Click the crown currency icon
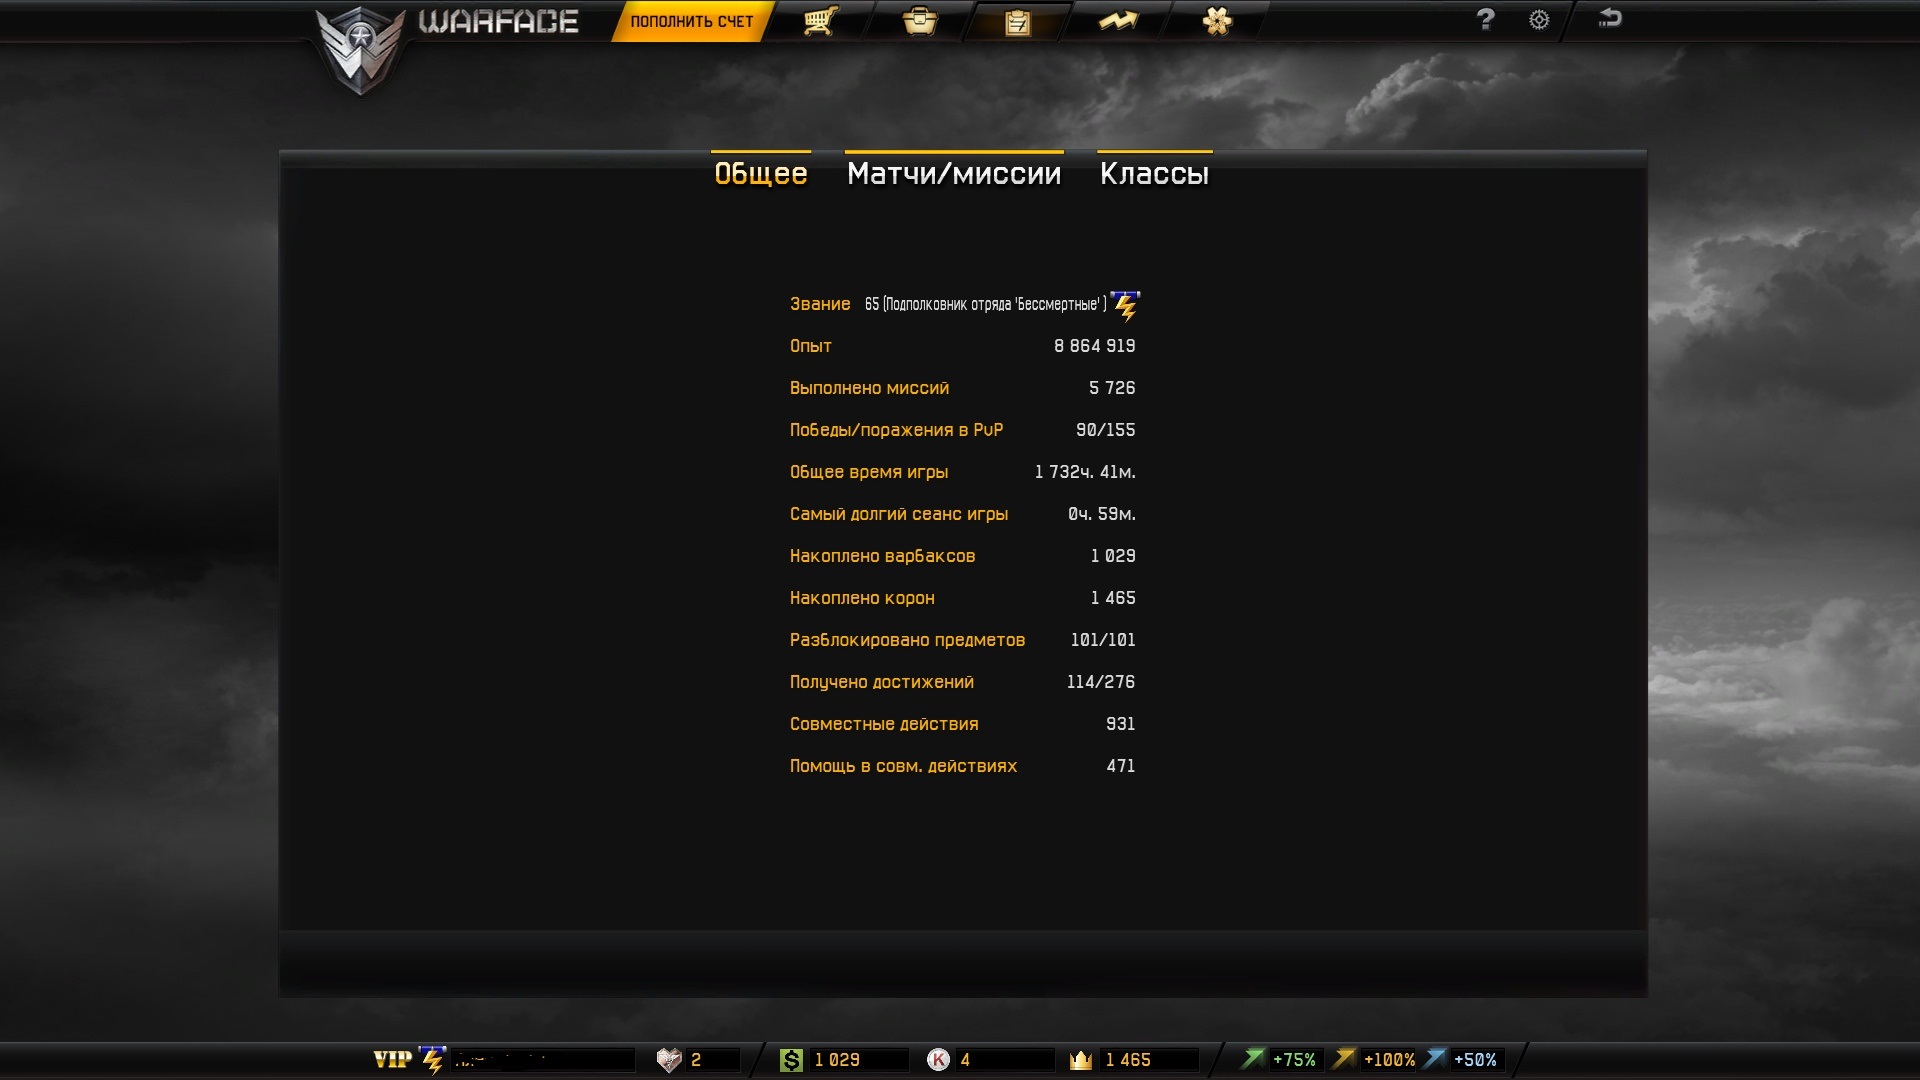The image size is (1920, 1080). 1081,1060
